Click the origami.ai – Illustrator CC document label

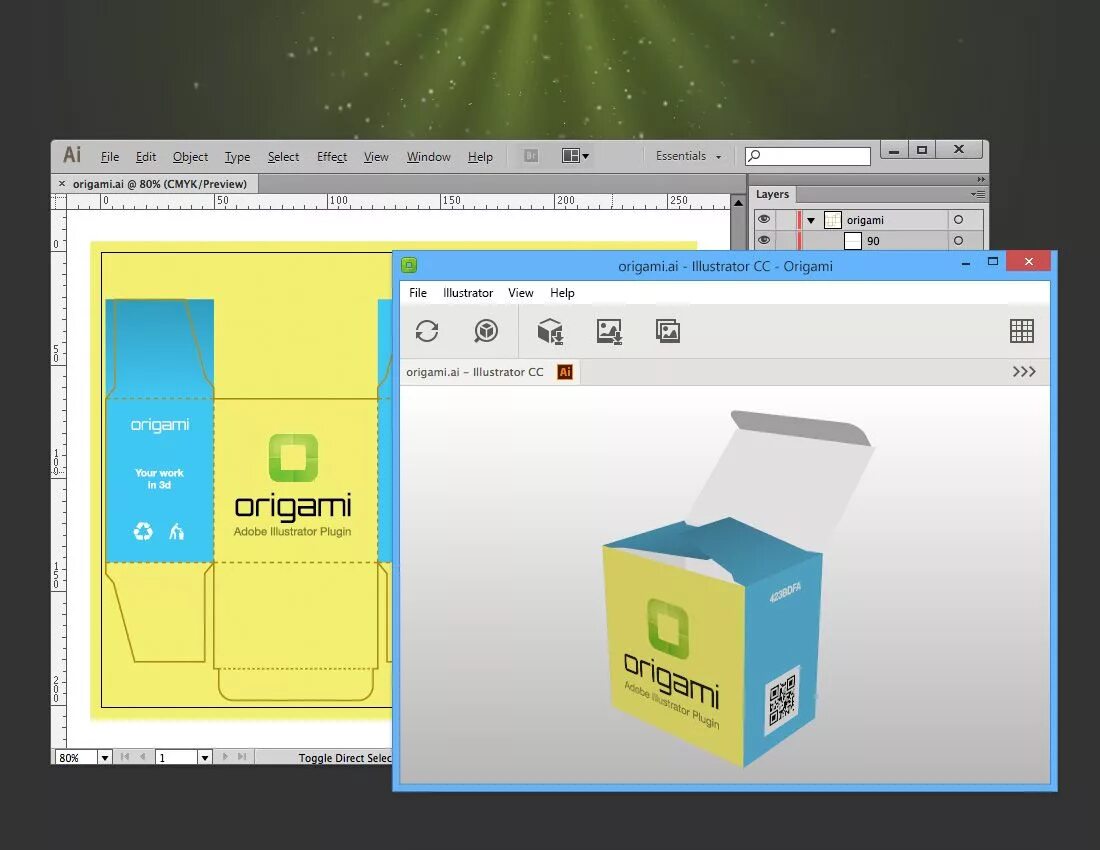[x=475, y=372]
